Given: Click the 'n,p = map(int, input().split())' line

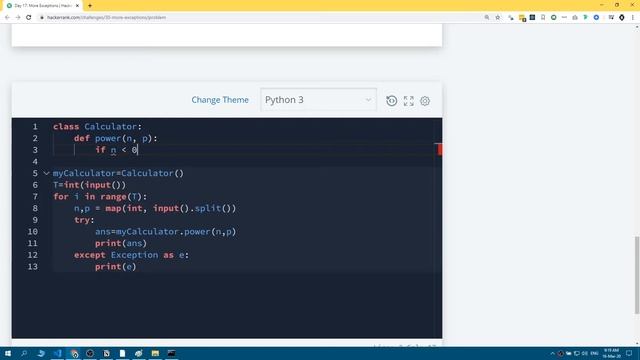Looking at the screenshot, I should pos(155,208).
